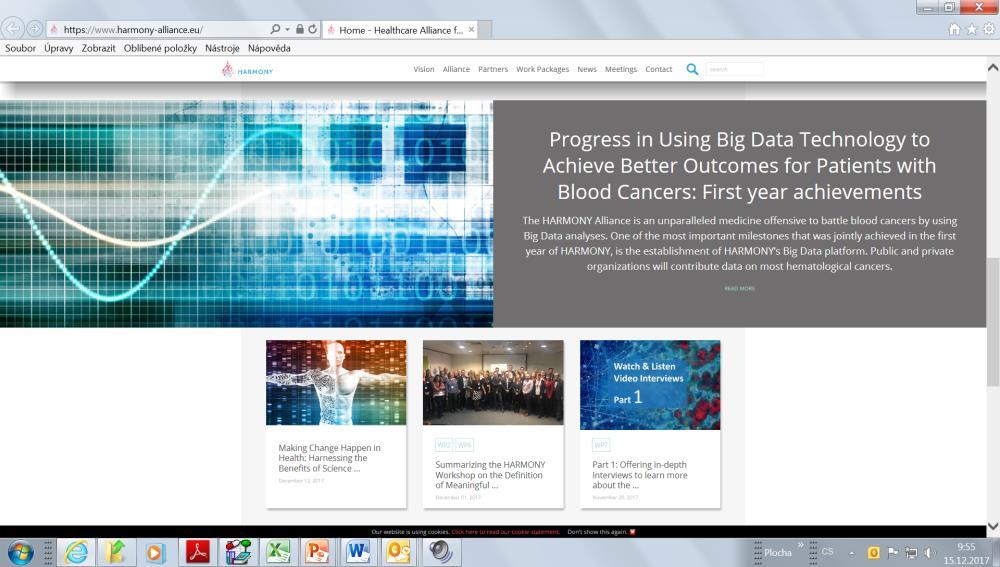
Task: Click the site search input field
Action: [x=734, y=69]
